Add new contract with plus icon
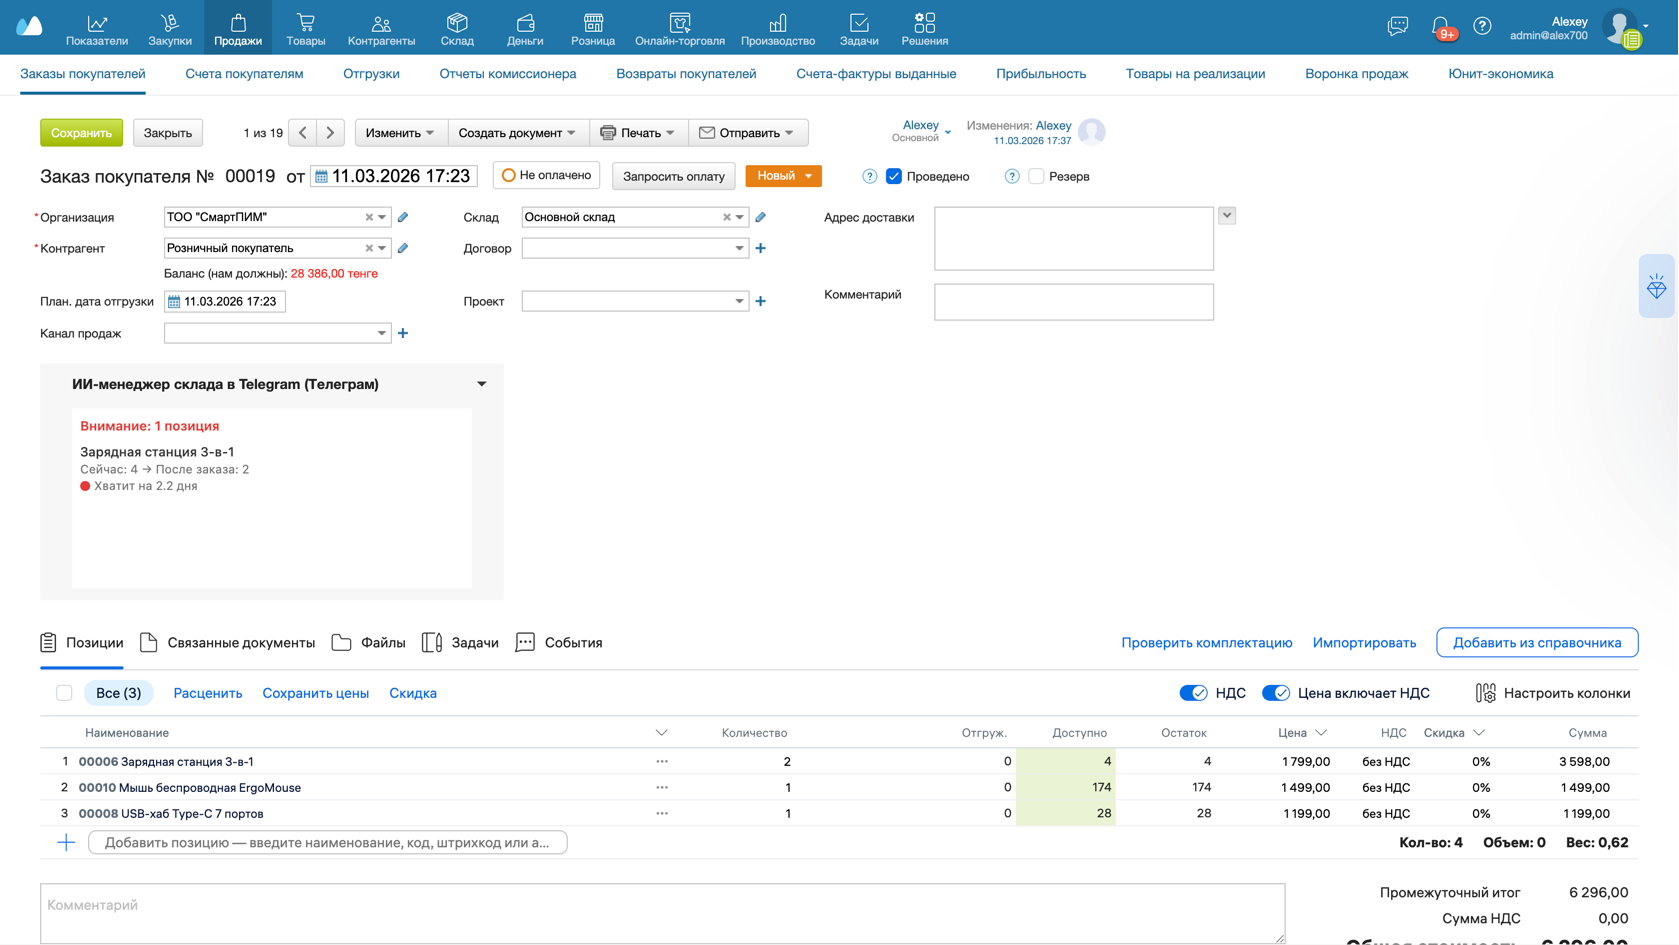This screenshot has height=945, width=1679. [x=761, y=248]
